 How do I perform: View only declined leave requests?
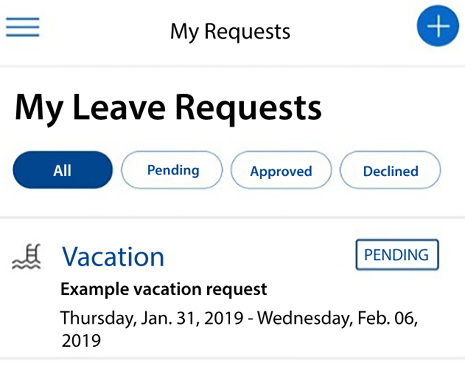click(390, 170)
